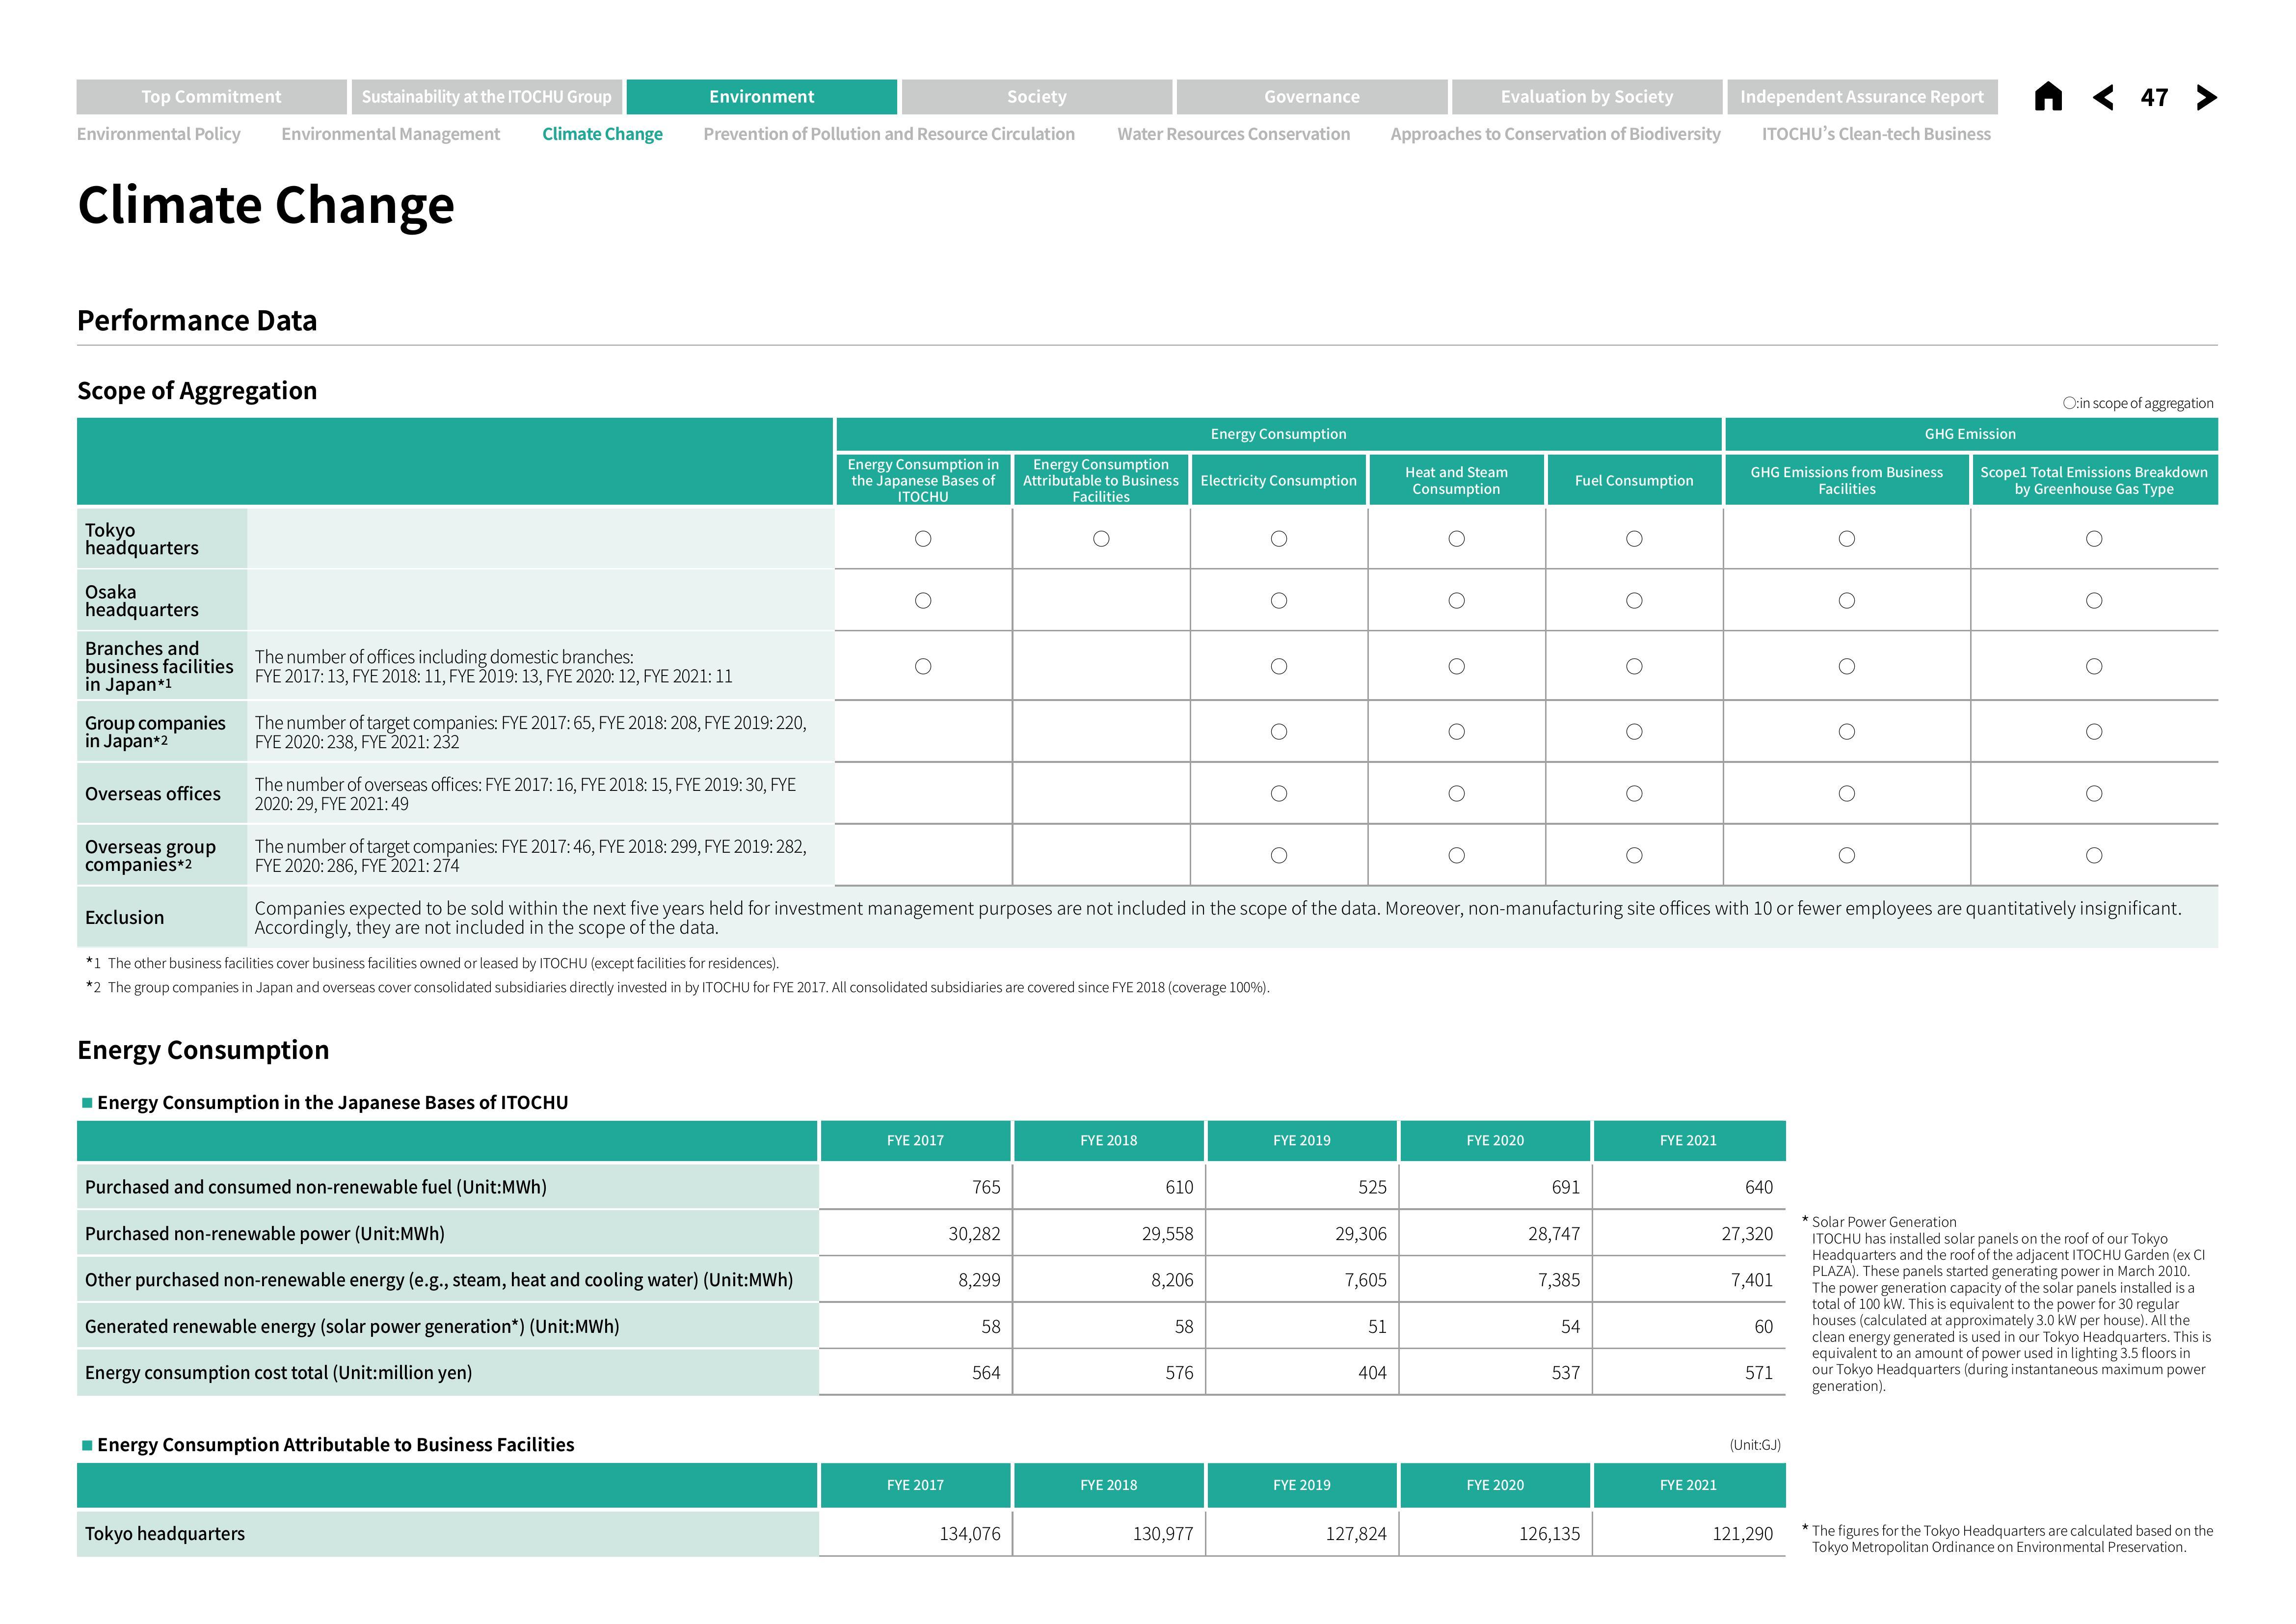Click GHG Emissions from Business Facilities header

pyautogui.click(x=1846, y=480)
